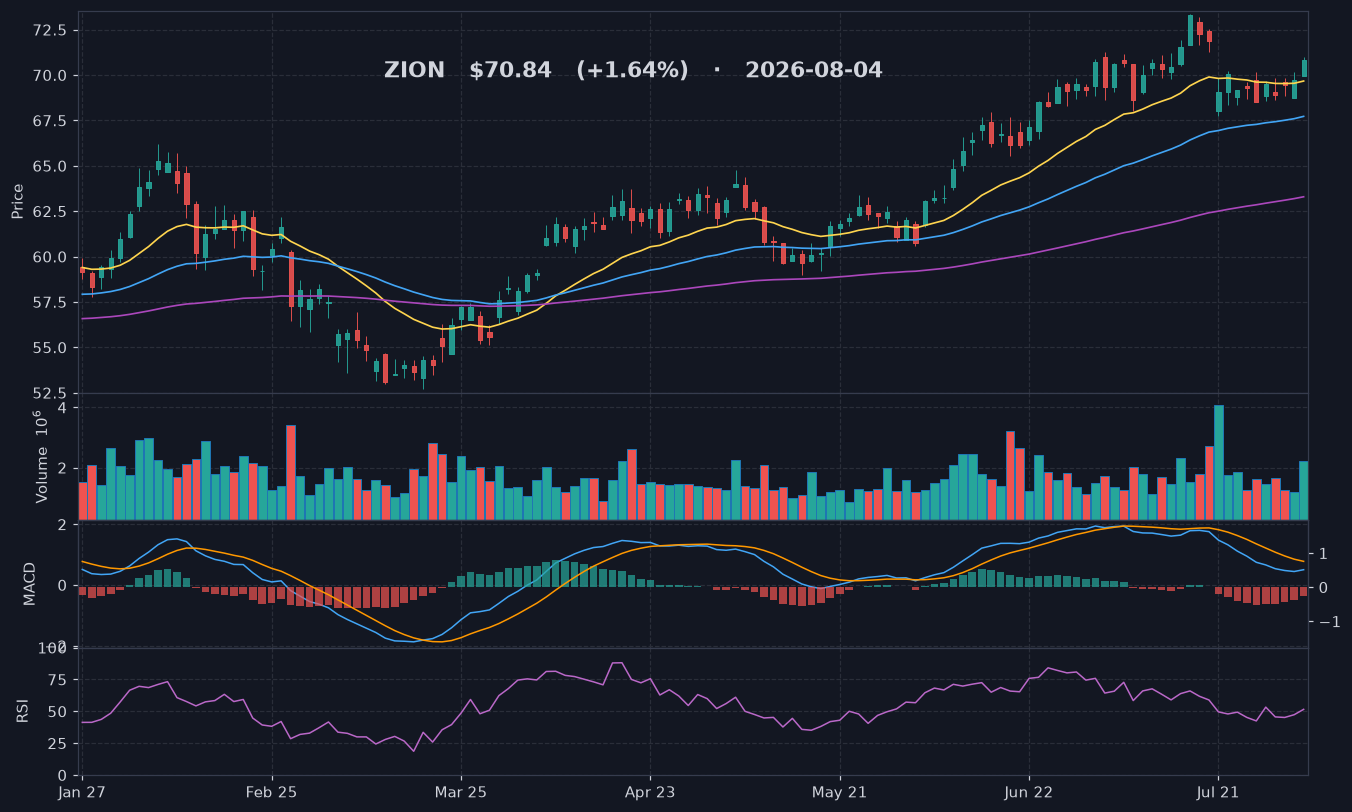1352x812 pixels.
Task: Select the May 21 date axis label
Action: [840, 793]
